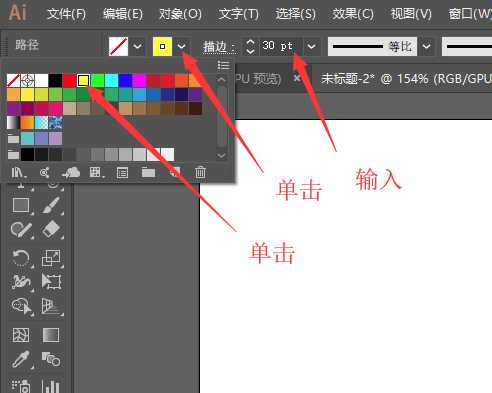Select the magenta swatch
492x393 pixels.
pyautogui.click(x=139, y=80)
